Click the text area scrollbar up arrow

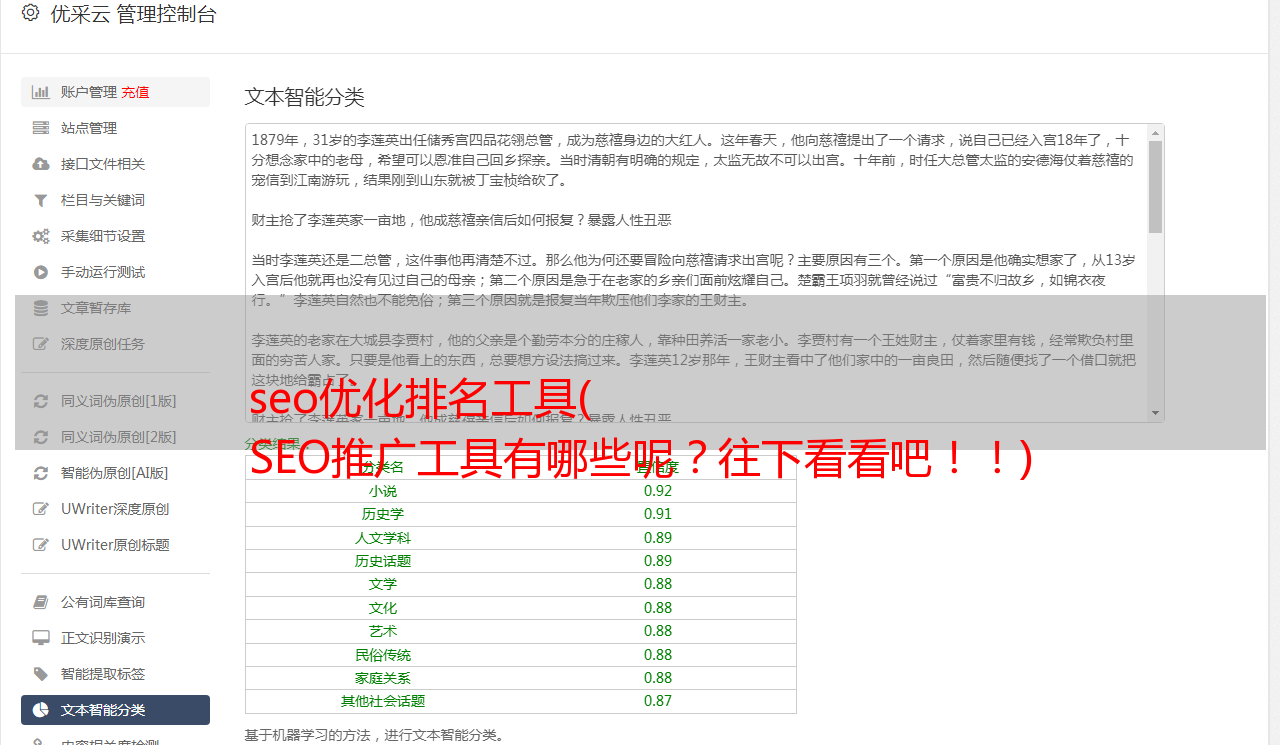coord(1156,132)
